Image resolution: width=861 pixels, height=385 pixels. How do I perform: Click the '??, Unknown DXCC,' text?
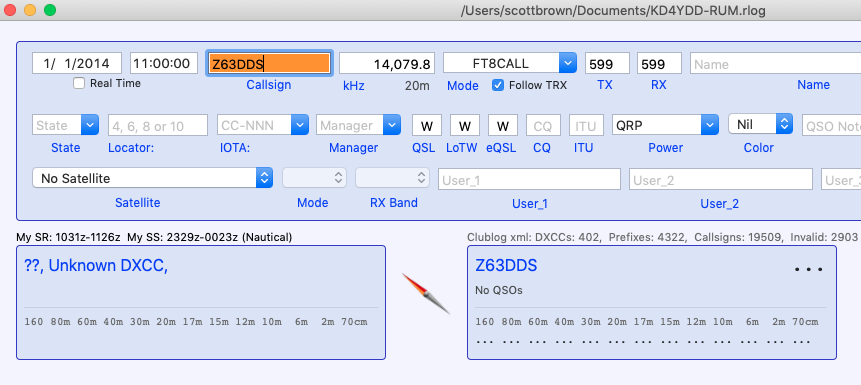click(x=96, y=266)
